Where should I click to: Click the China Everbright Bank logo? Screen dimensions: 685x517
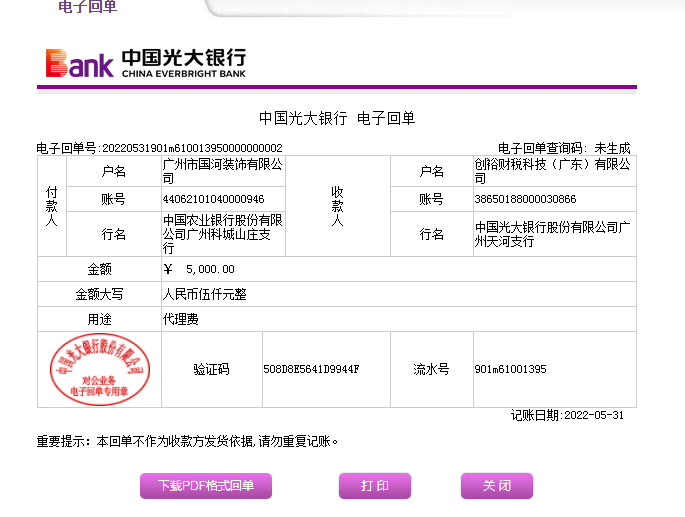(145, 62)
